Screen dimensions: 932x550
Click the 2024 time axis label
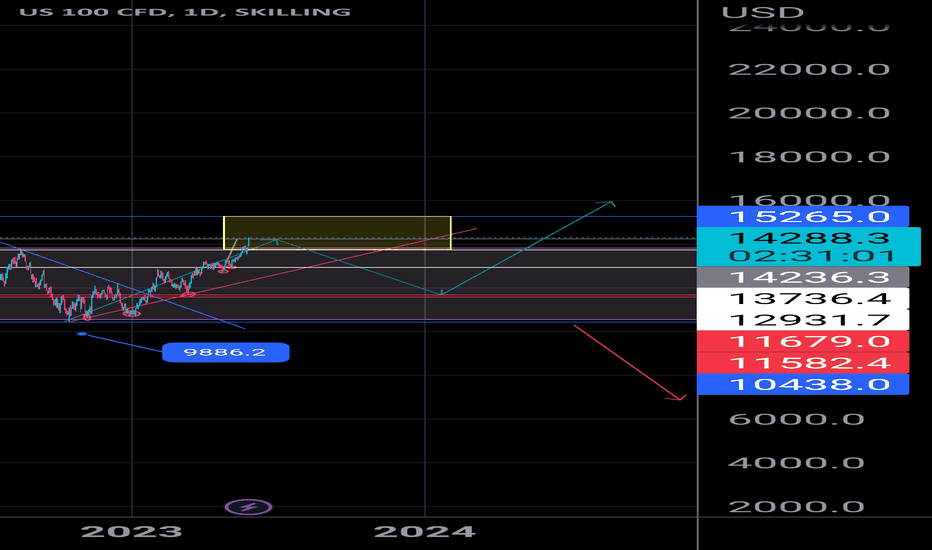coord(424,532)
